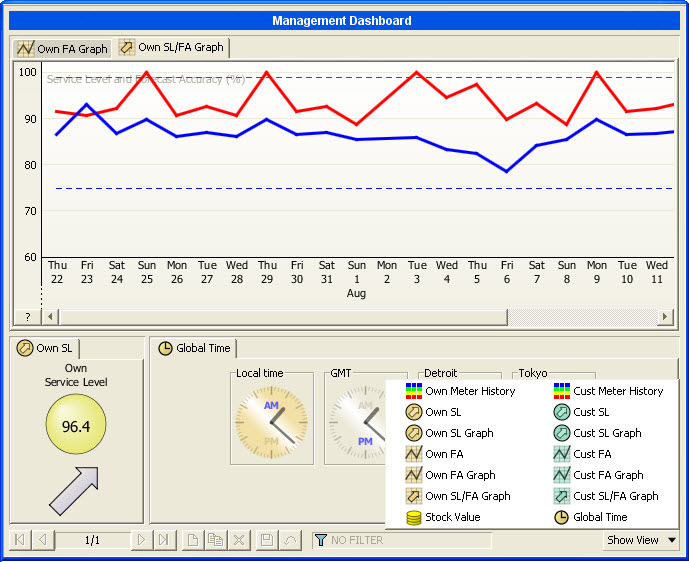Switch to the Own FA Graph tab

tap(62, 48)
